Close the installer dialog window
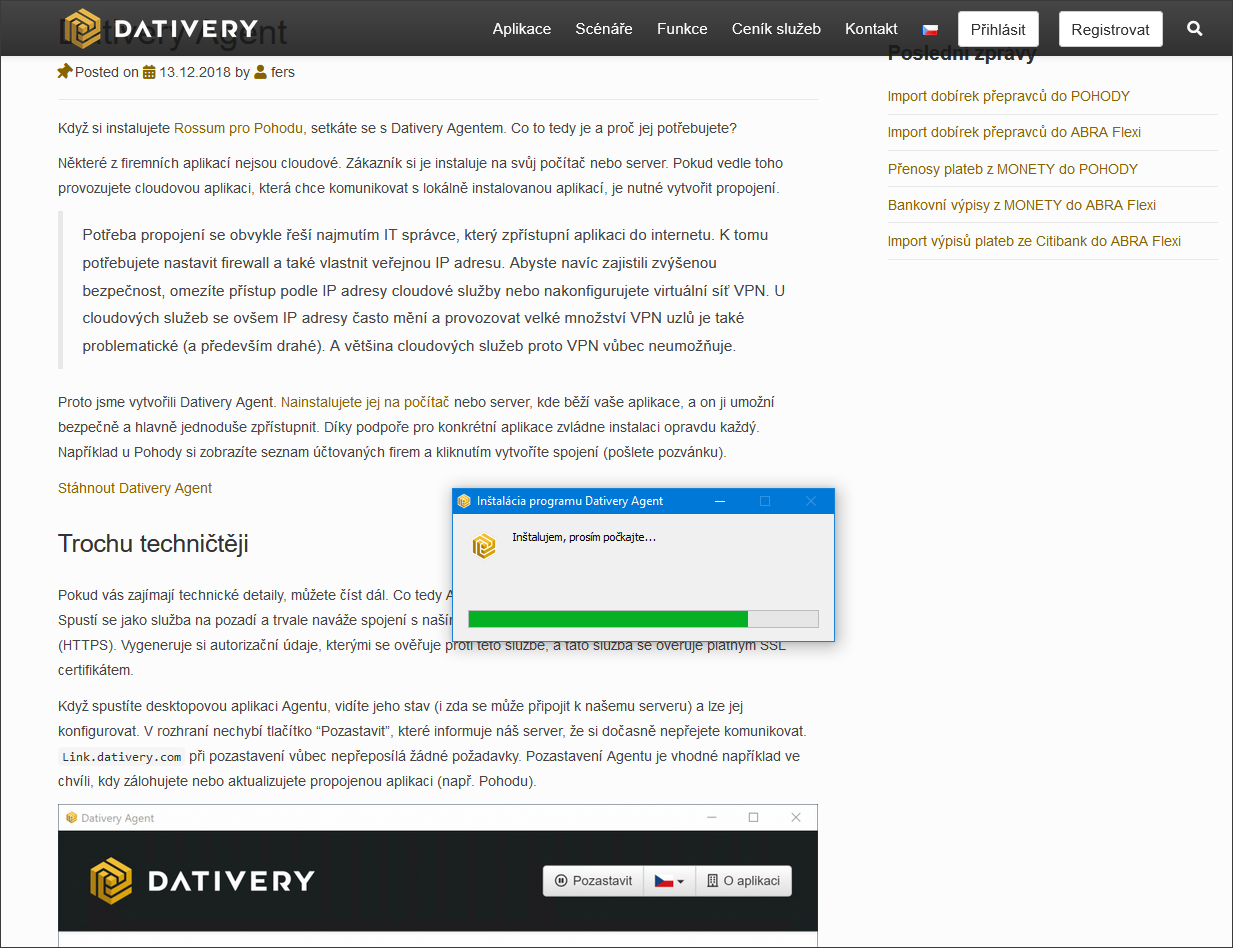The width and height of the screenshot is (1233, 948). click(x=811, y=501)
